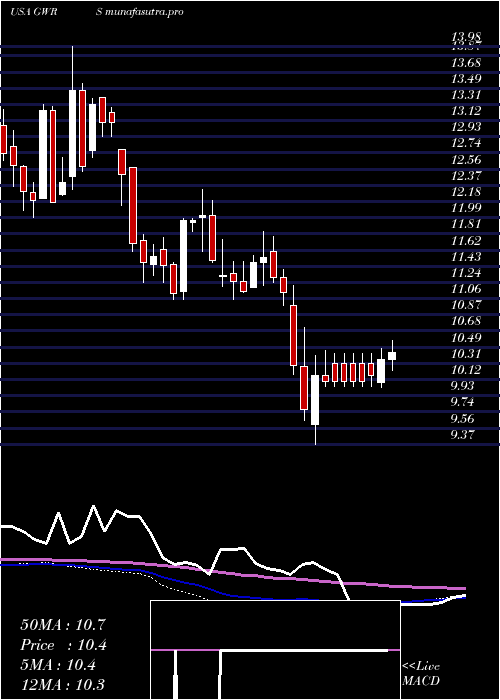Click the 50MA : 10.7 reading

pos(63,625)
